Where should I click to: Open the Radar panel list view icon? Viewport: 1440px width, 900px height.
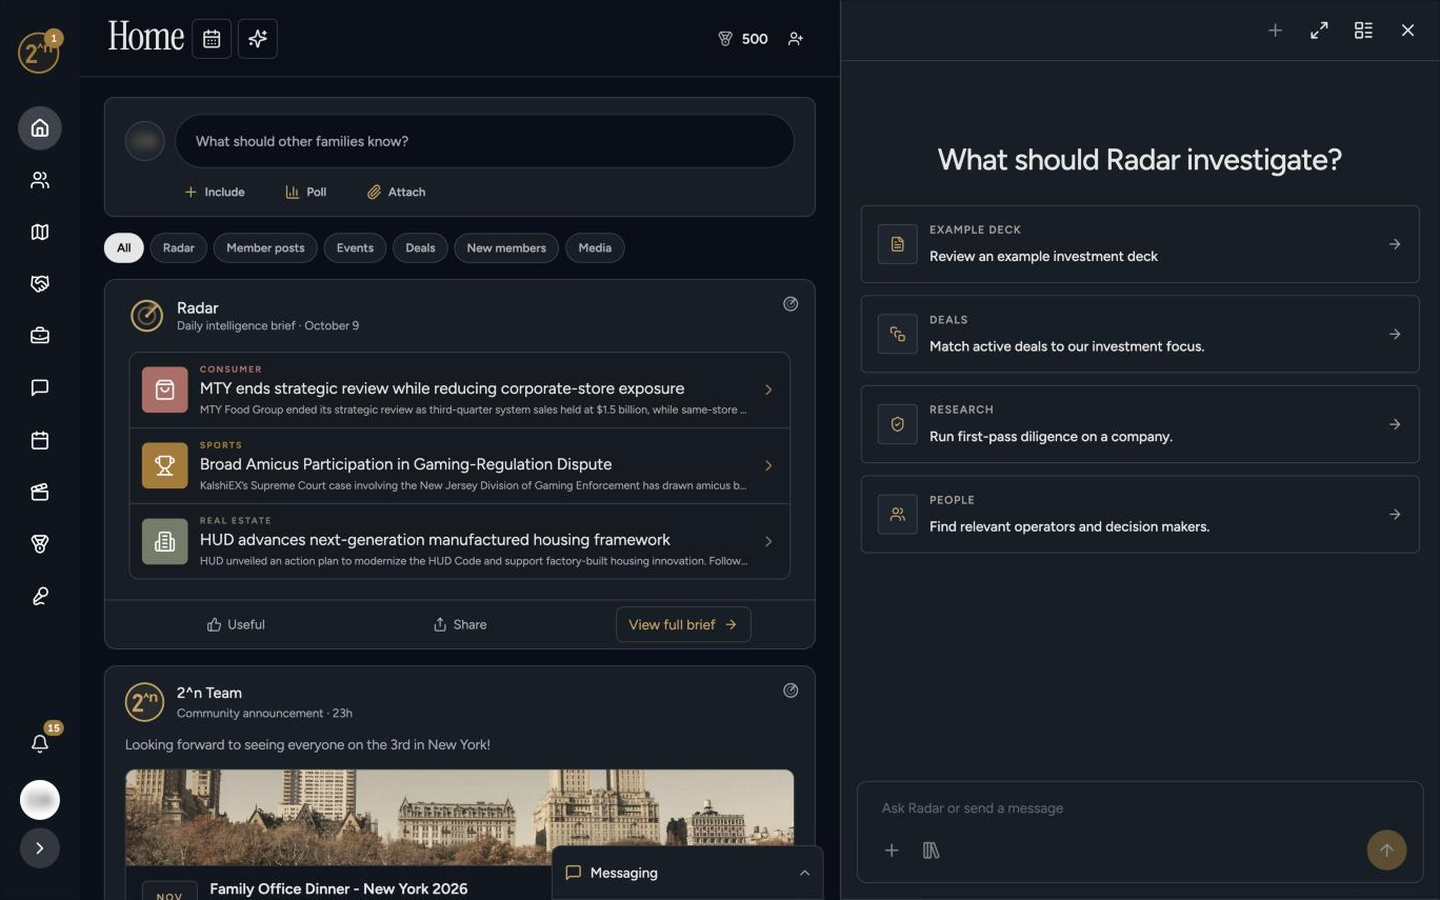pyautogui.click(x=1363, y=31)
